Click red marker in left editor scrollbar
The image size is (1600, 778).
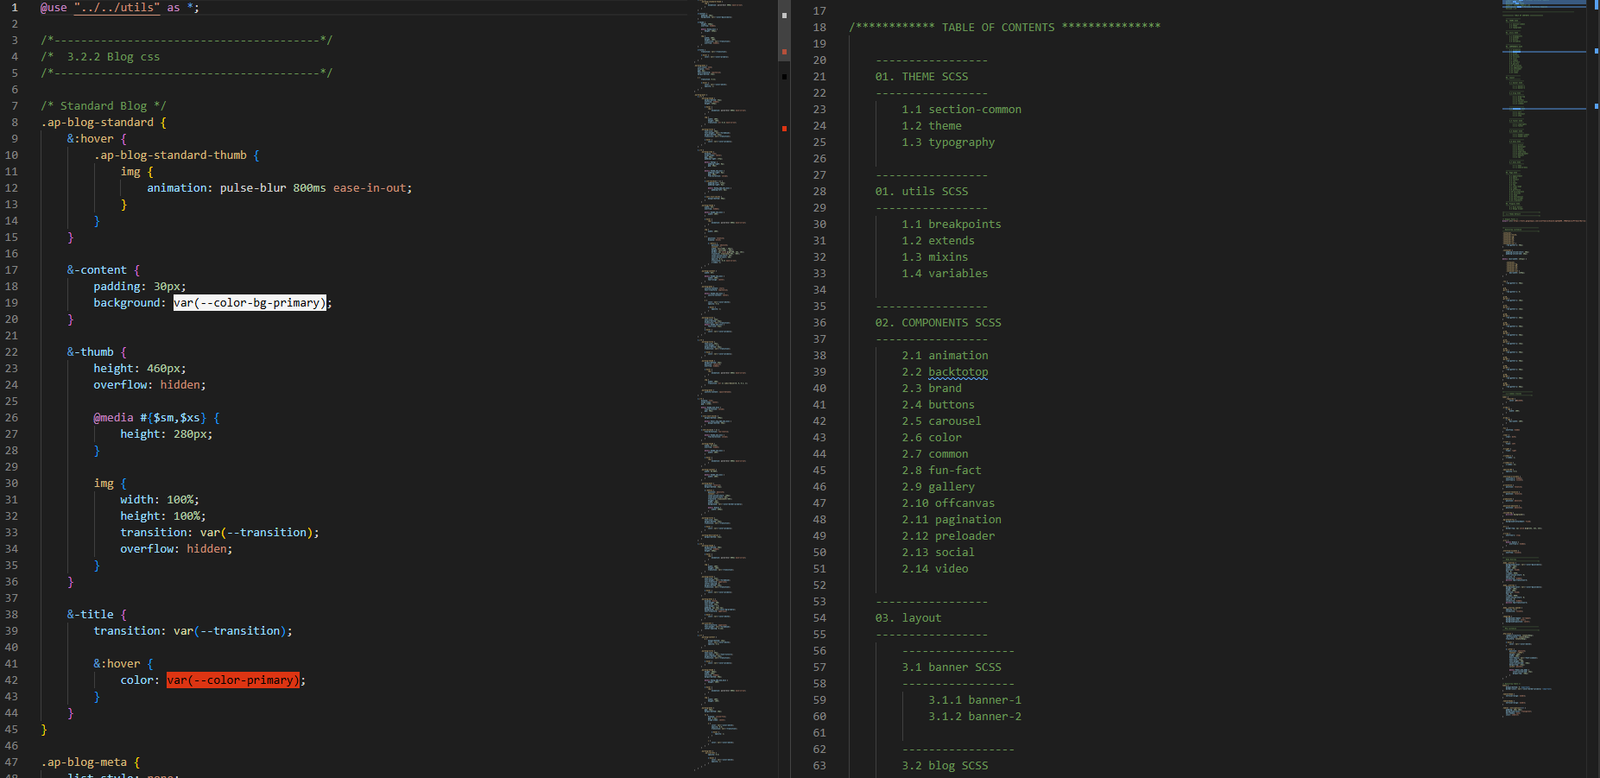click(784, 128)
